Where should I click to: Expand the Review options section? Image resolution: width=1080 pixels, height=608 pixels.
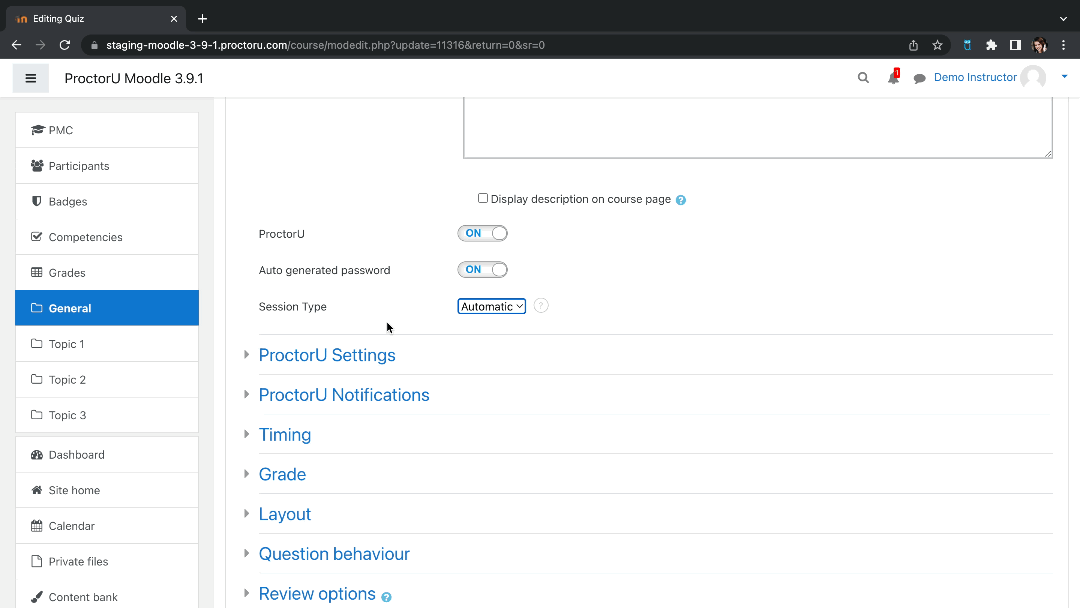tap(317, 594)
